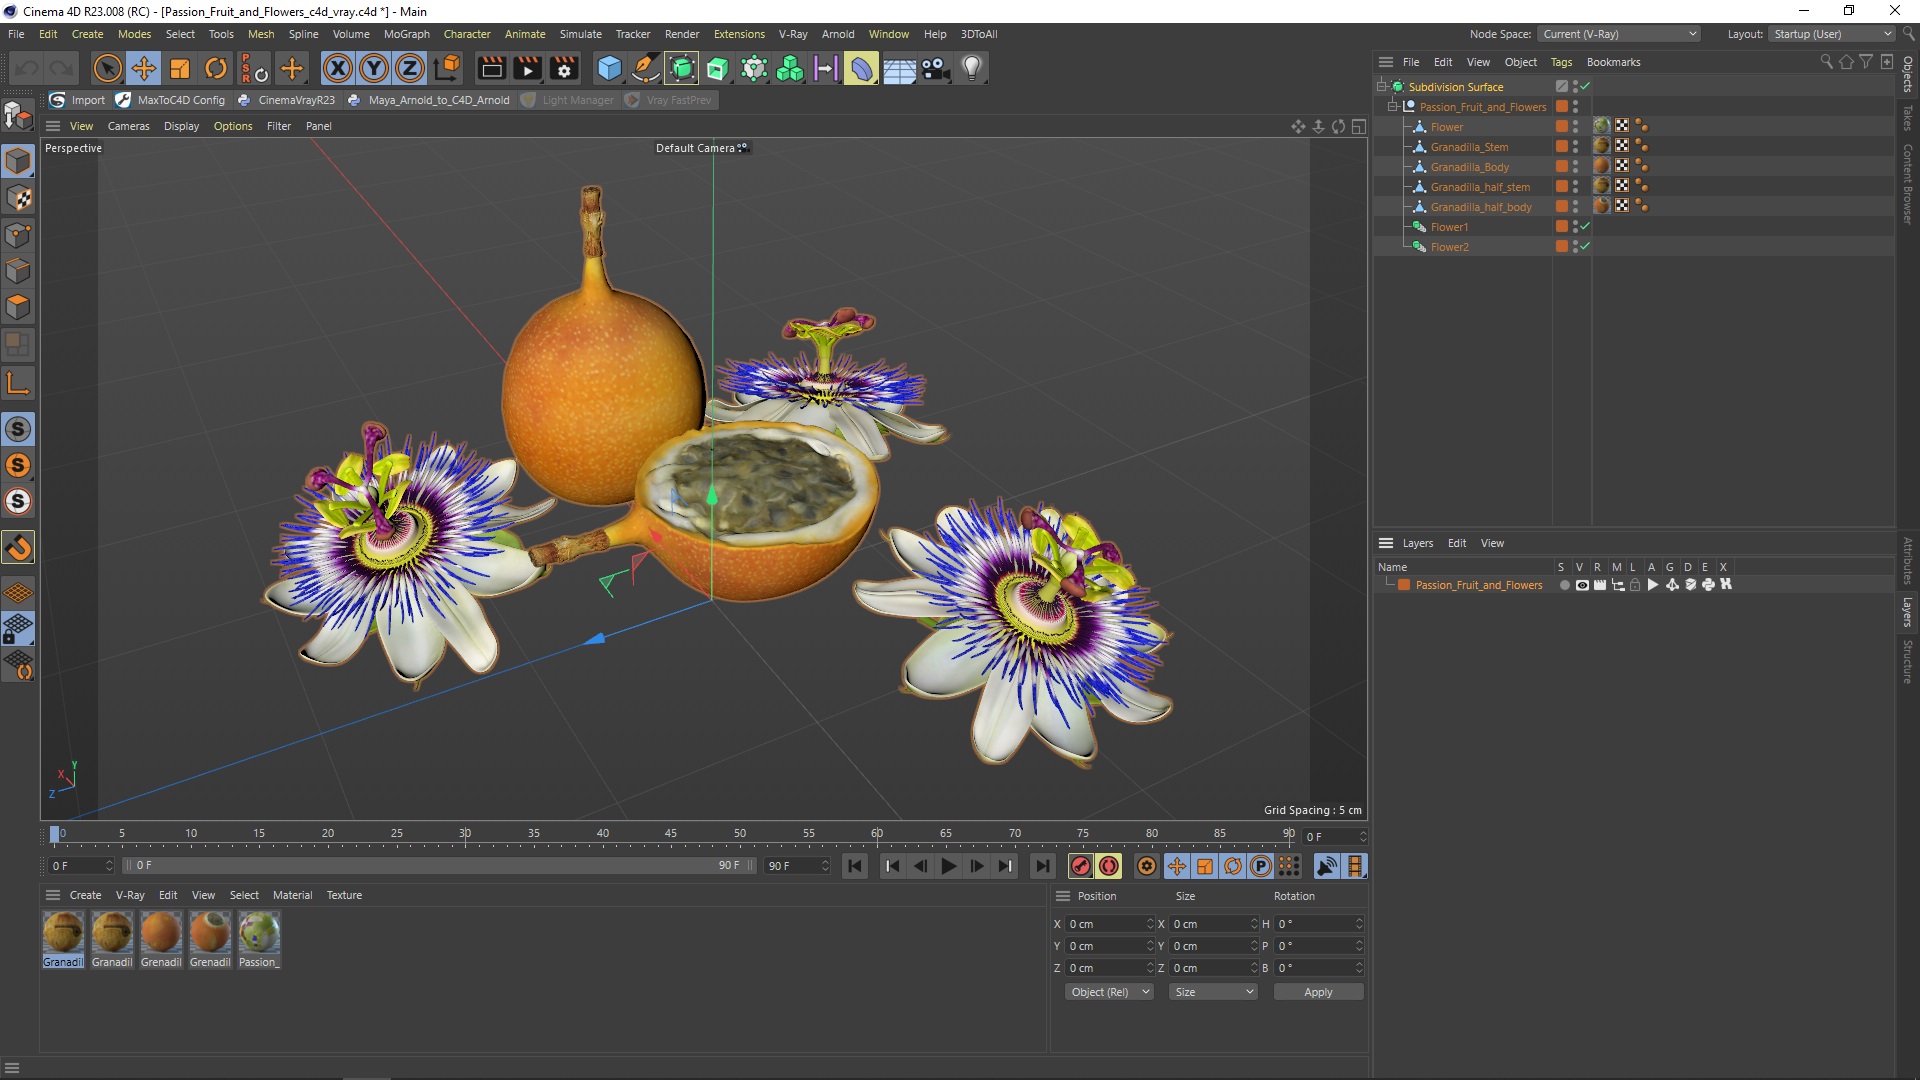Toggle Y axis lock
Image resolution: width=1920 pixels, height=1080 pixels.
pos(374,68)
